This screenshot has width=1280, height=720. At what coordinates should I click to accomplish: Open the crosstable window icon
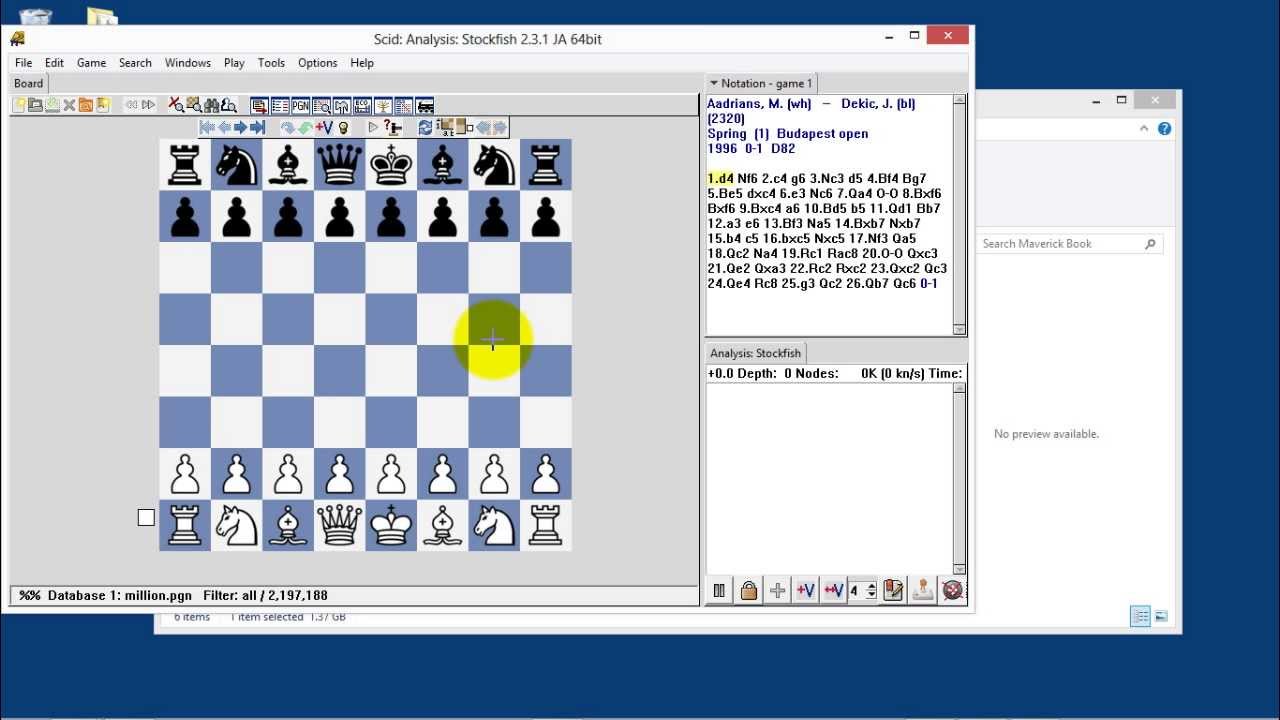(x=404, y=105)
